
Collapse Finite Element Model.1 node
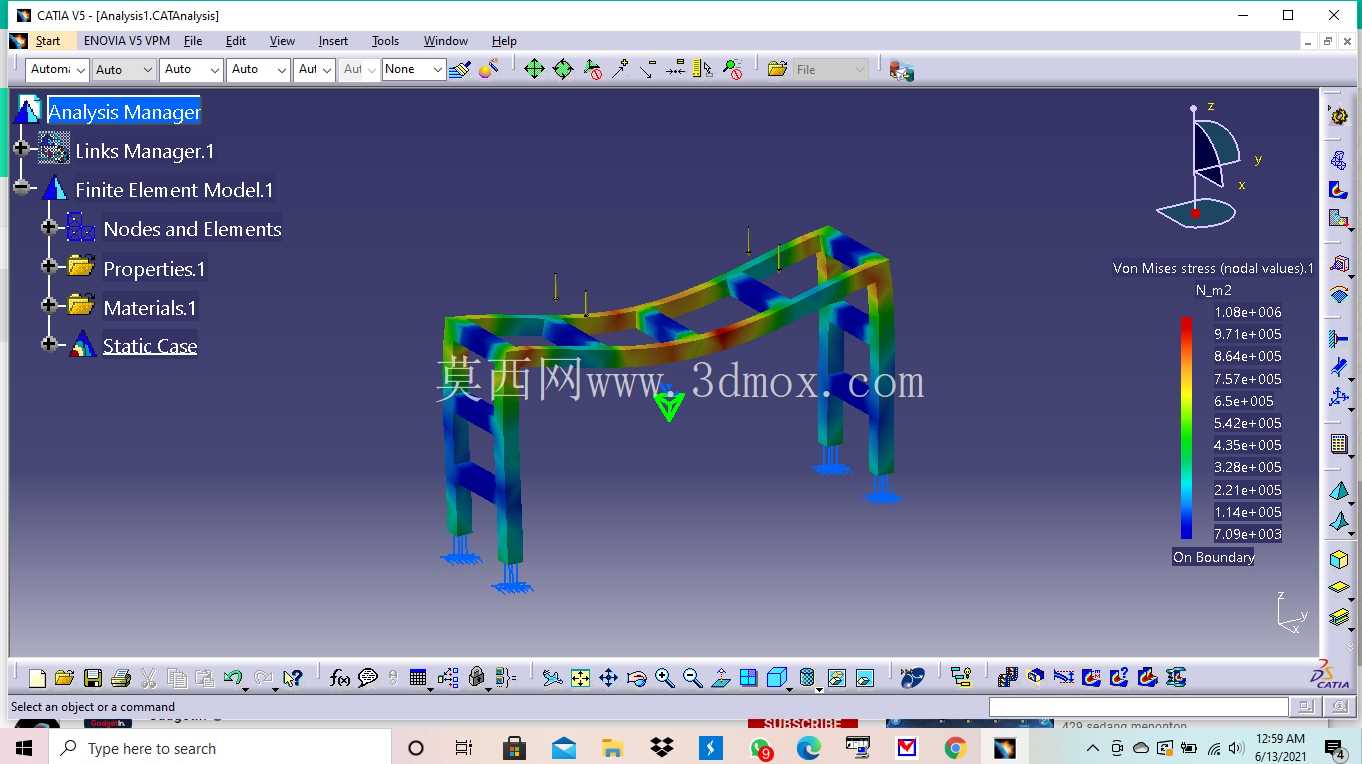click(x=20, y=187)
